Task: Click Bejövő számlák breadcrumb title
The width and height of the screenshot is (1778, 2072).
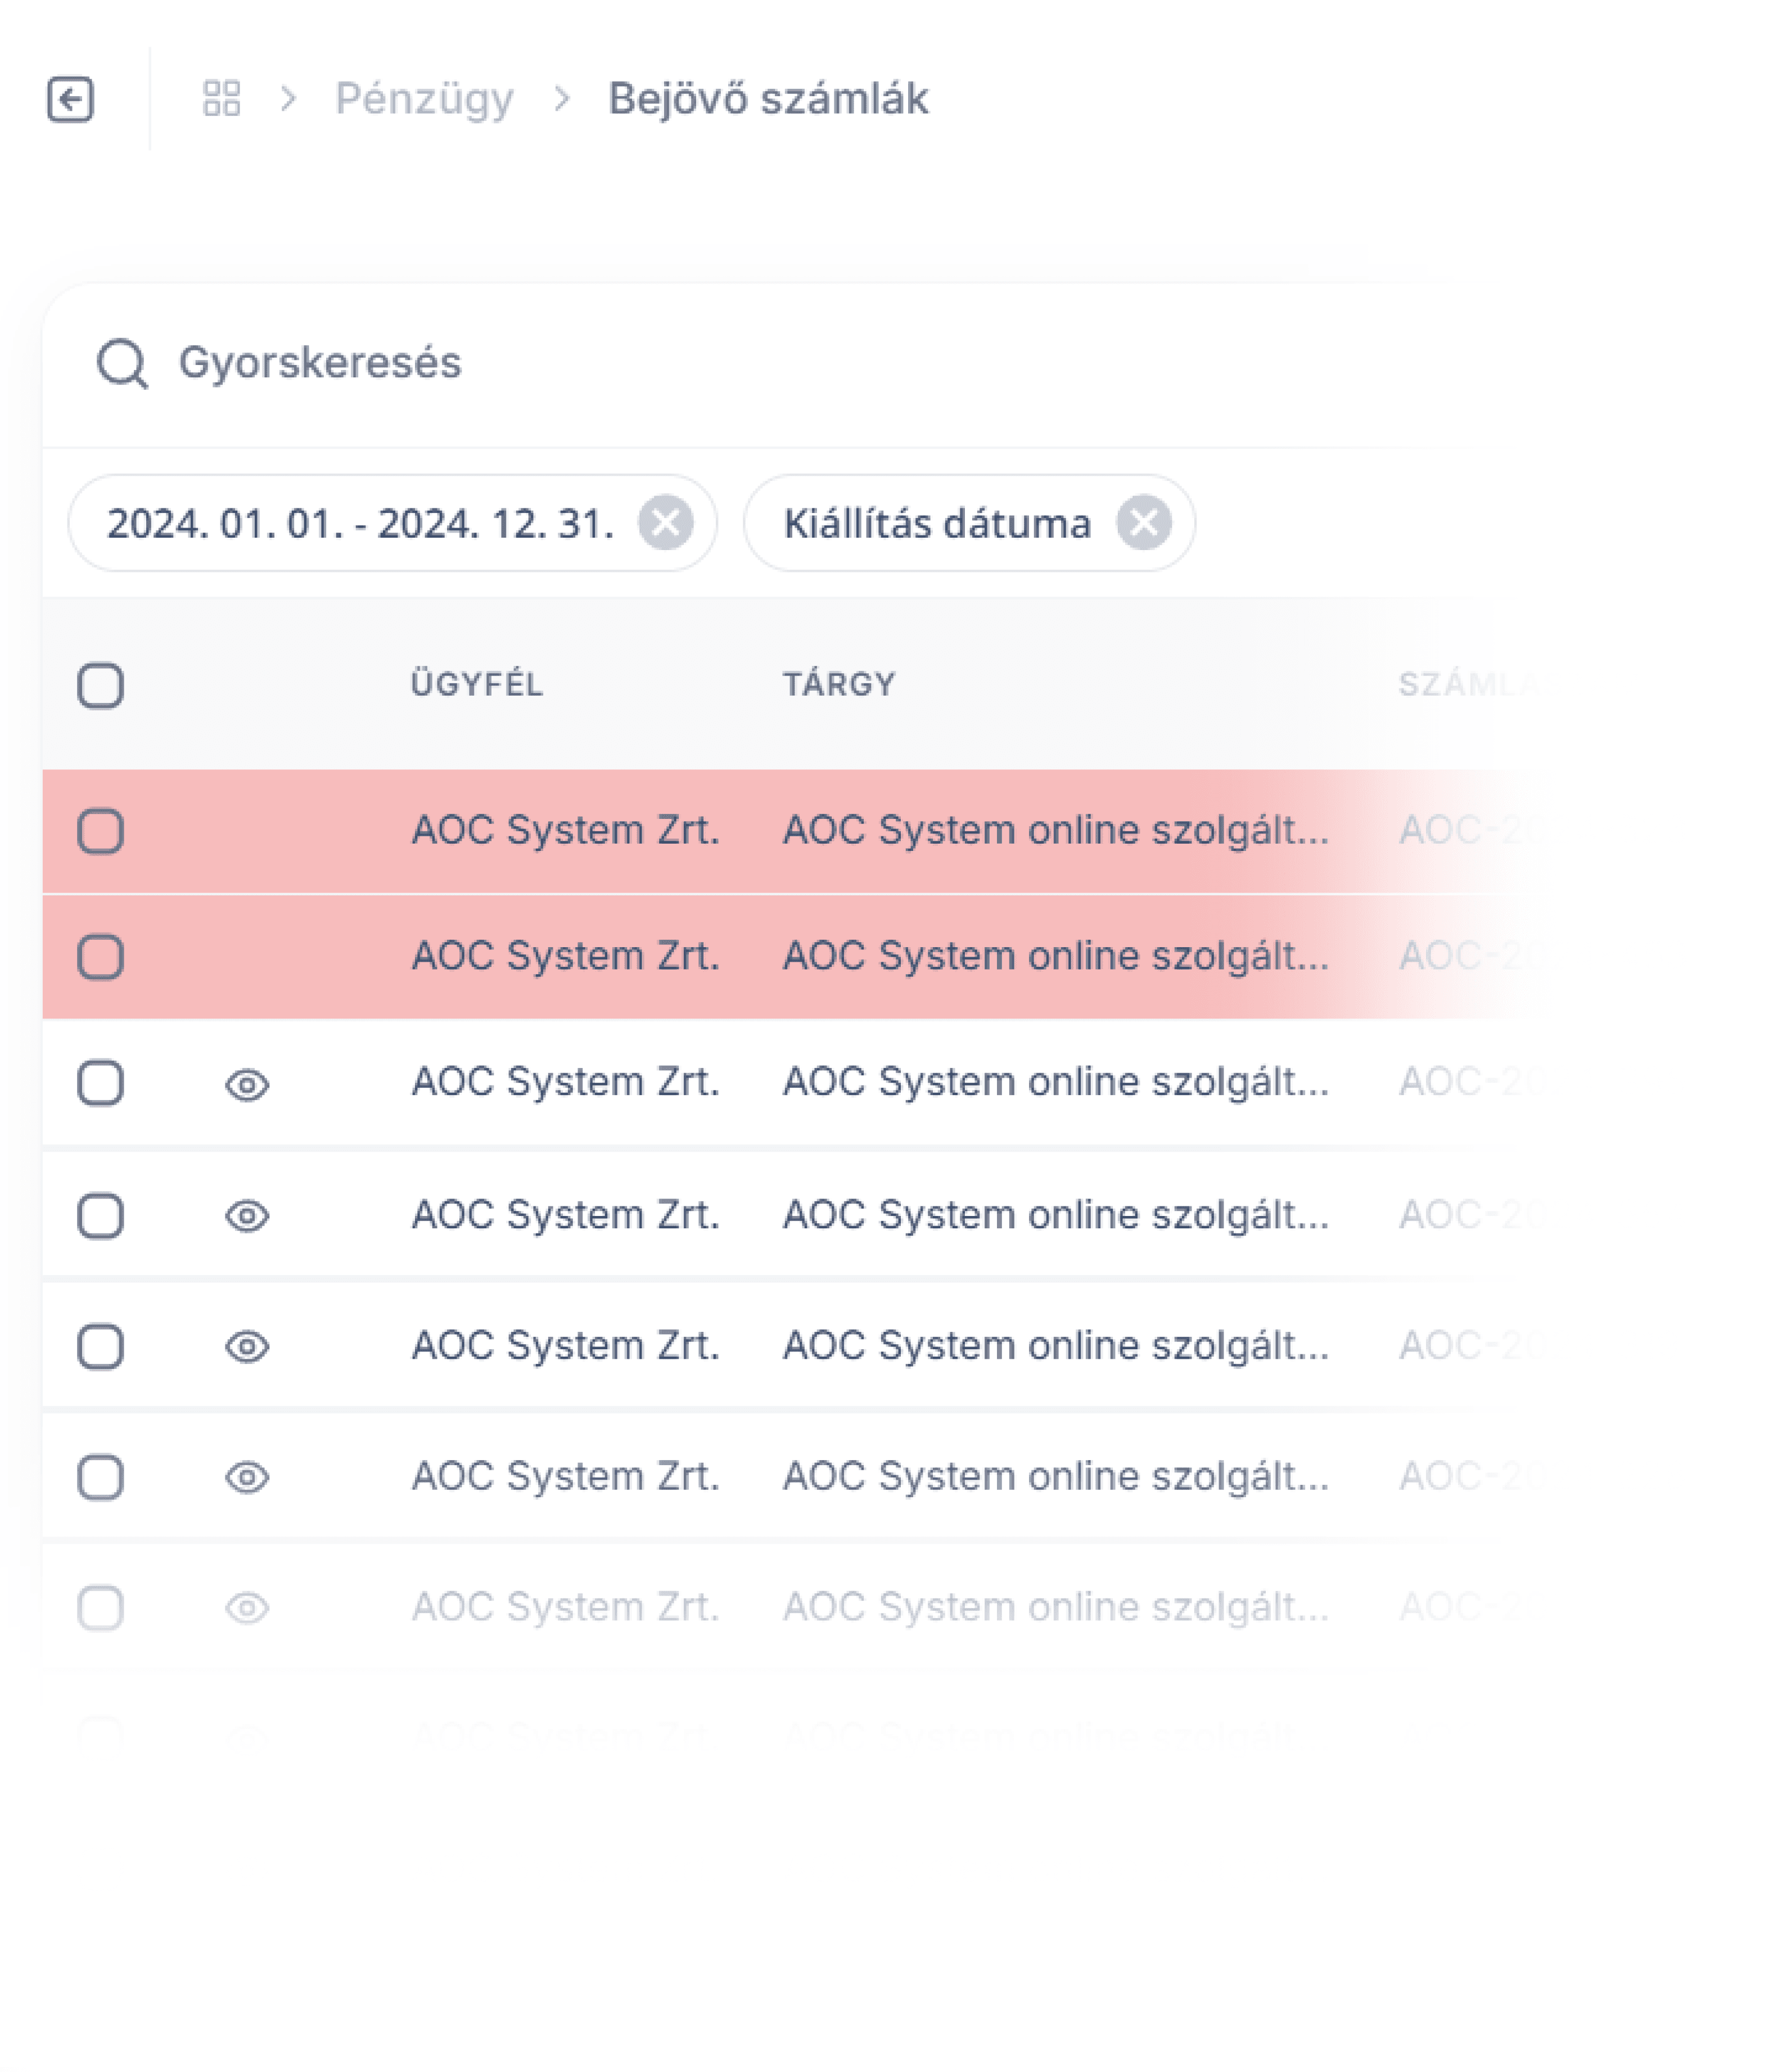Action: (x=767, y=99)
